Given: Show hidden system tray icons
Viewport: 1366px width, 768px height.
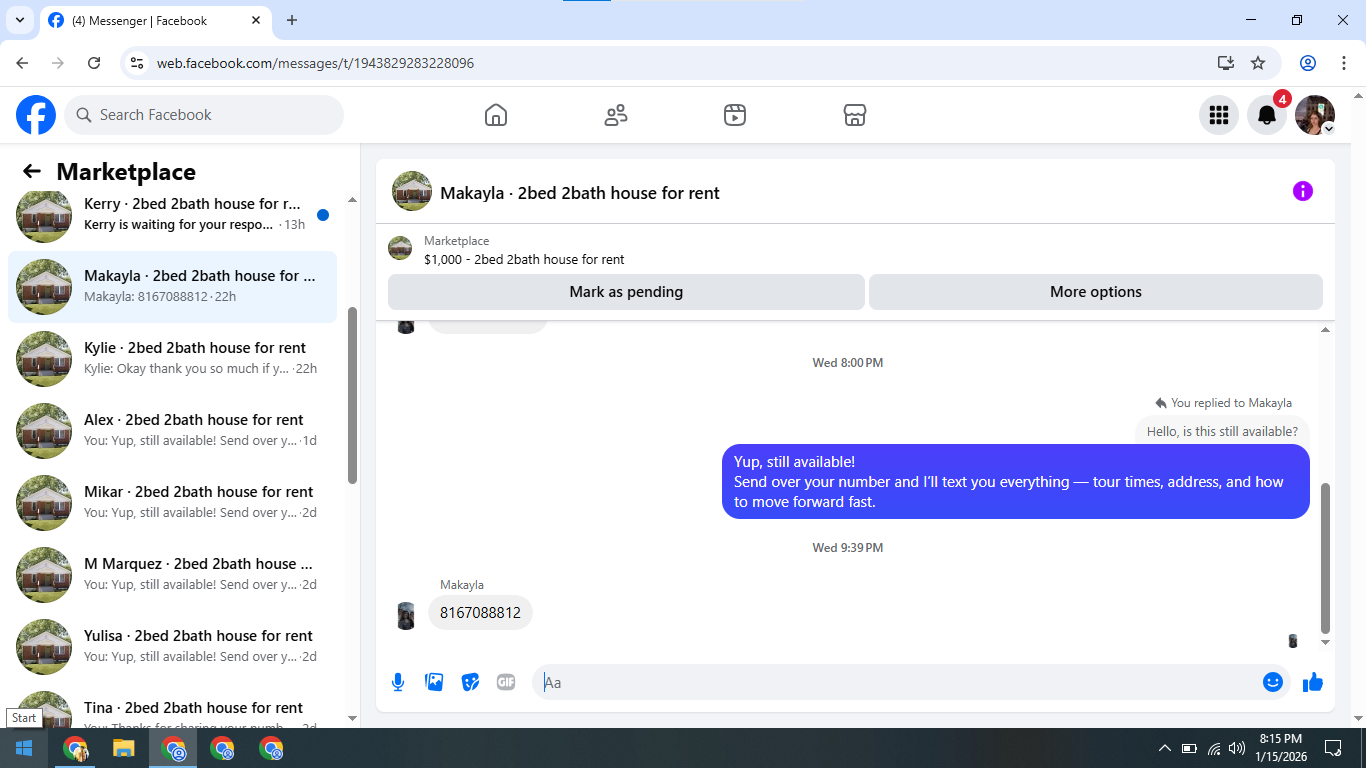Looking at the screenshot, I should (1164, 748).
